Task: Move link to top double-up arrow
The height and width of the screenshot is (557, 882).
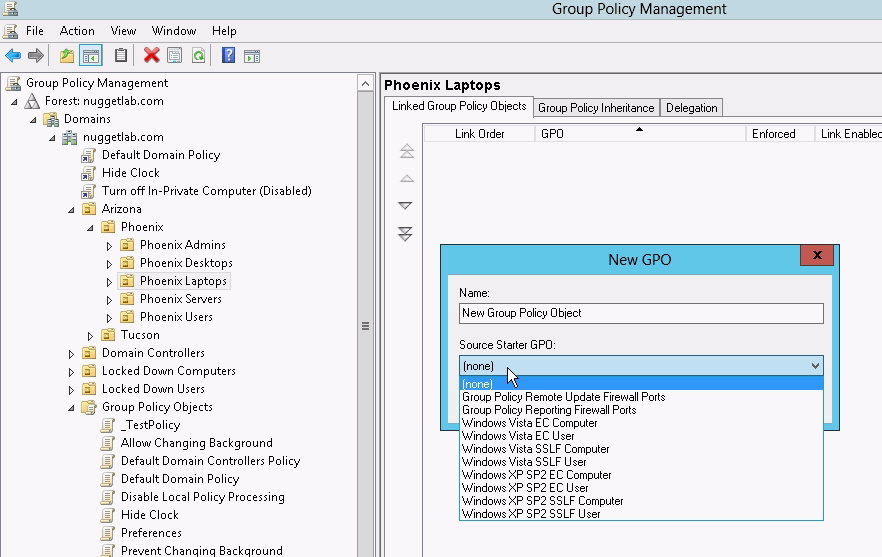Action: [x=407, y=151]
